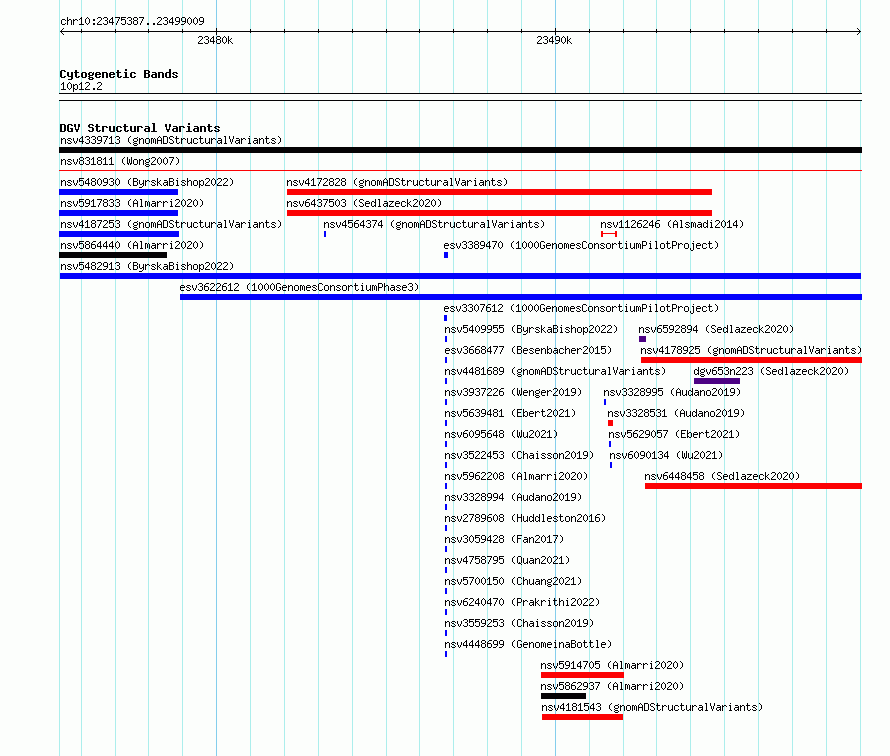Open esv3307612 PilotProject variant label
Screen dimensions: 890x756
581,308
